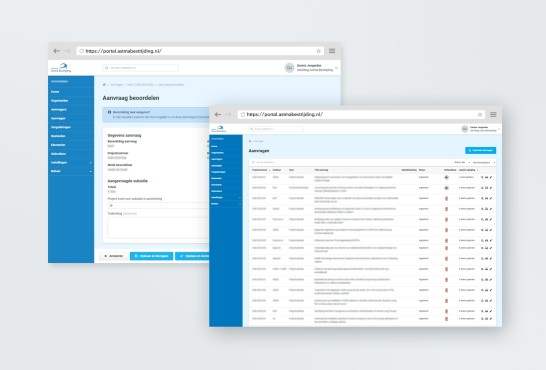Click the Titel aanvraag column header
Screen dimensions: 546x370
point(321,170)
